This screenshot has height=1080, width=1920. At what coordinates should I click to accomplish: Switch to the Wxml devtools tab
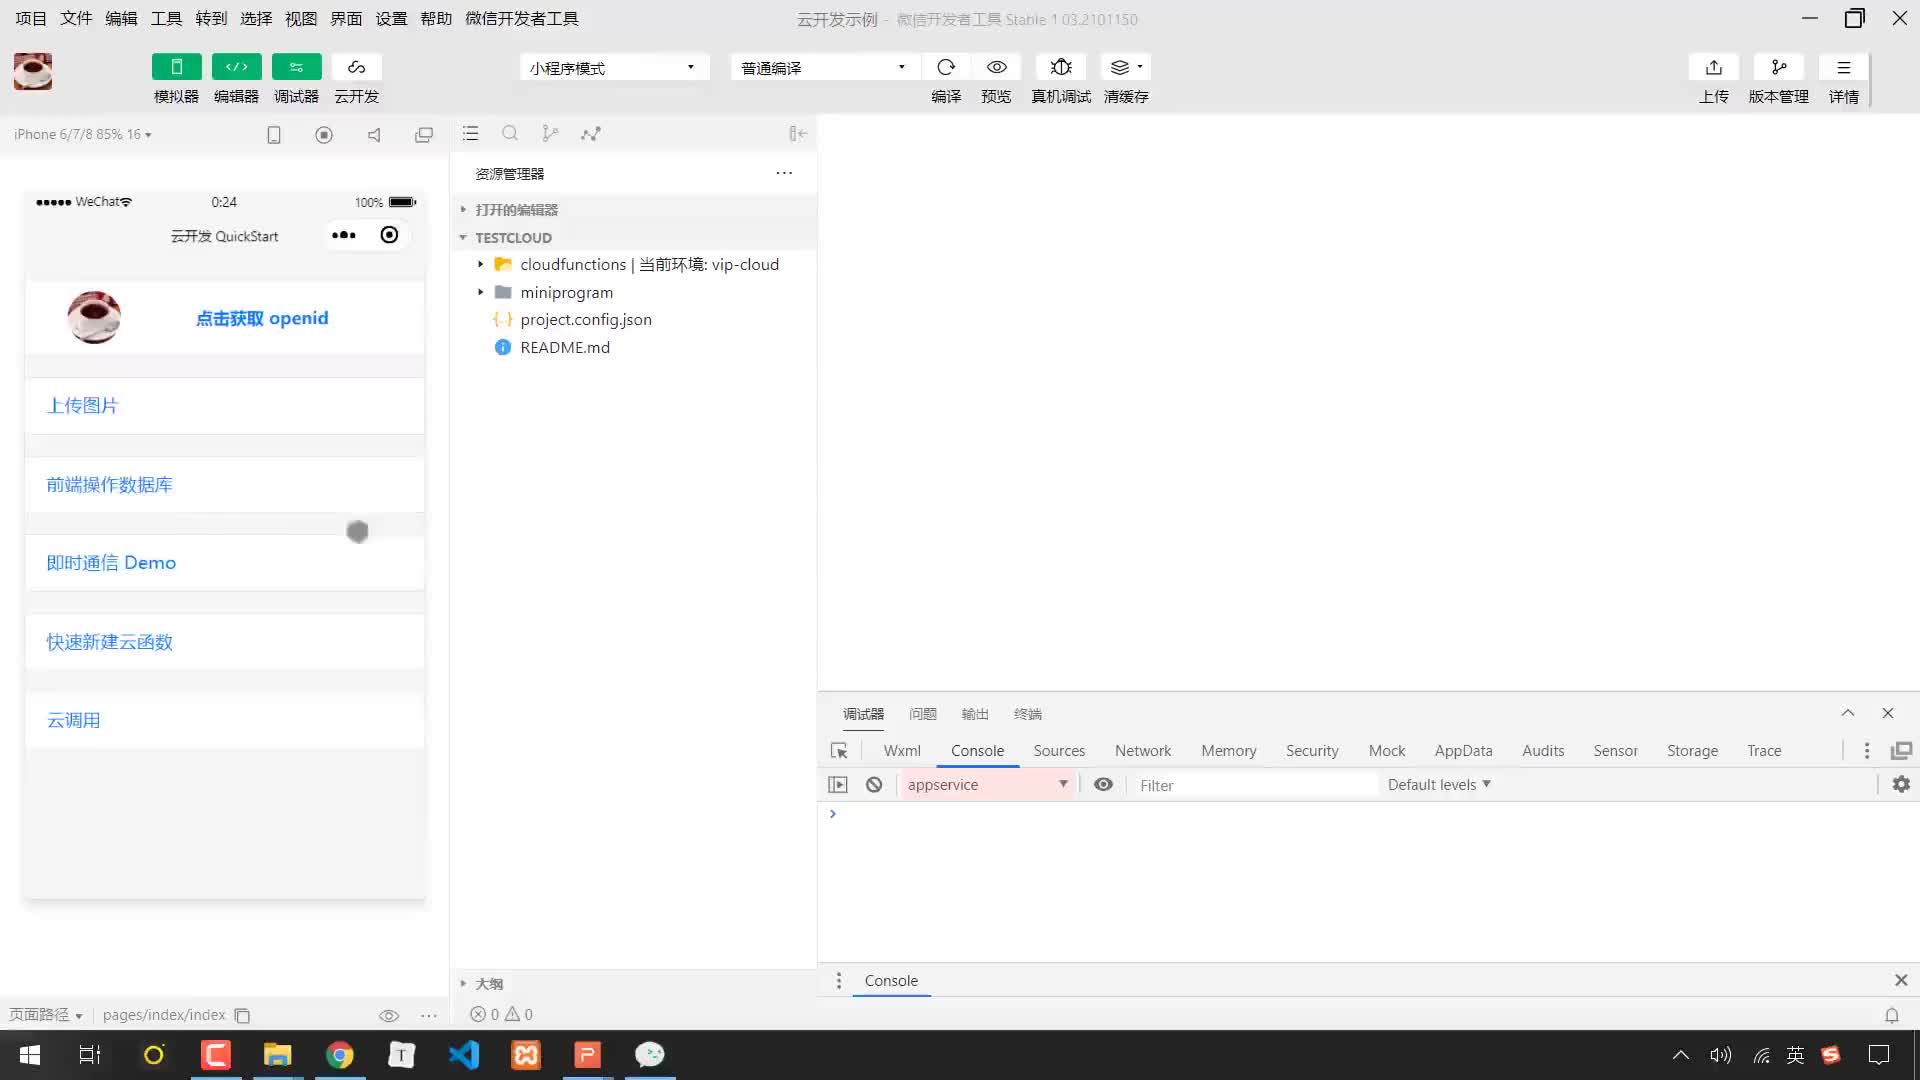pos(902,751)
